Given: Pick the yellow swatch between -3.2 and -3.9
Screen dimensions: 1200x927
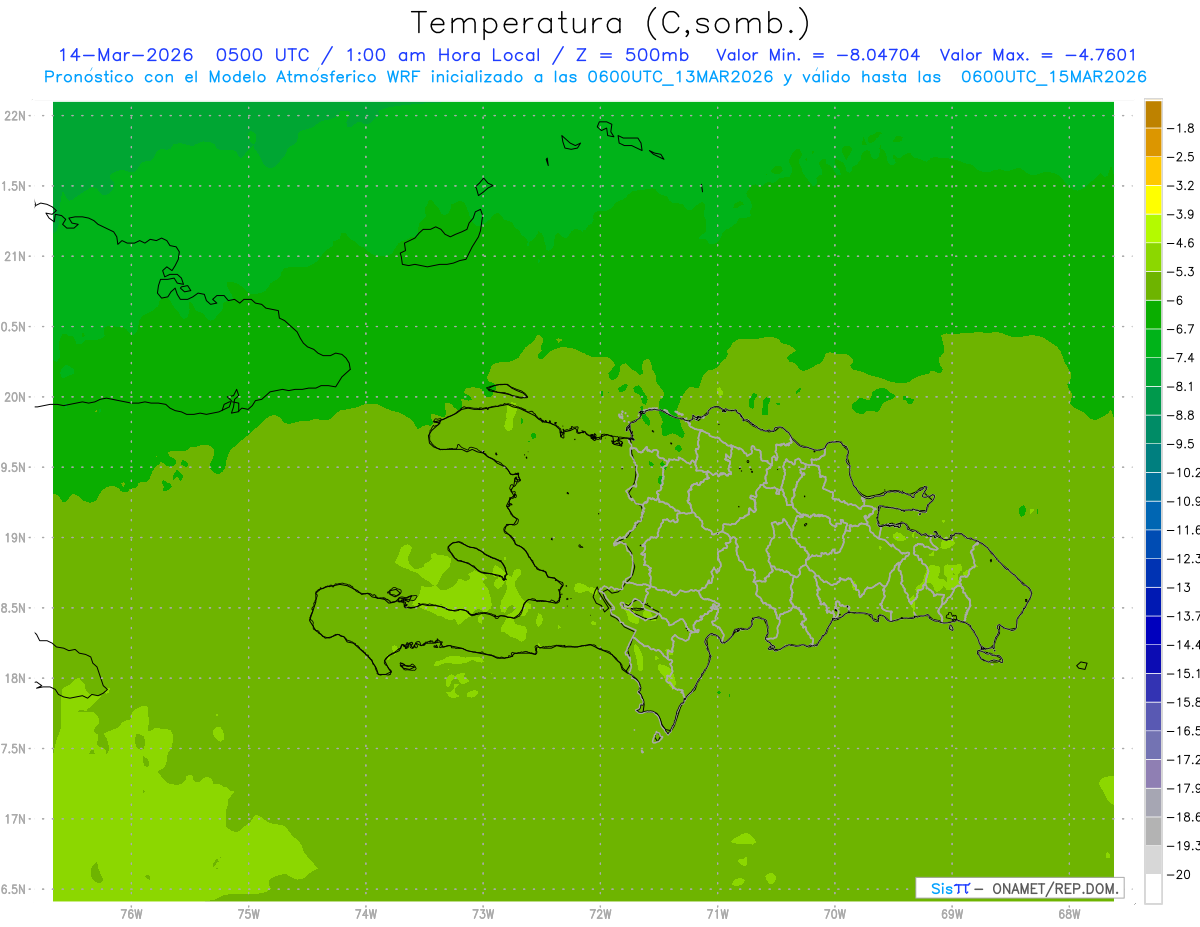Looking at the screenshot, I should (1153, 200).
